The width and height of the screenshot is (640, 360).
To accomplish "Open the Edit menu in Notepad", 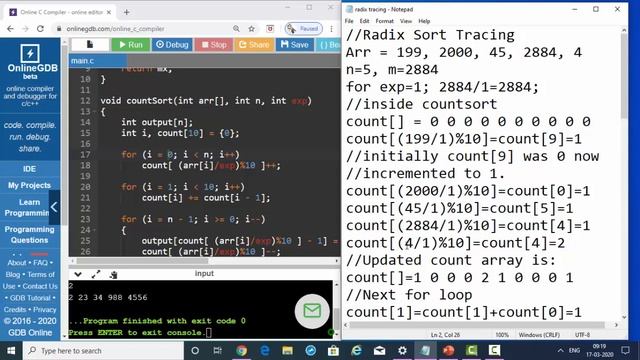I will (x=364, y=21).
